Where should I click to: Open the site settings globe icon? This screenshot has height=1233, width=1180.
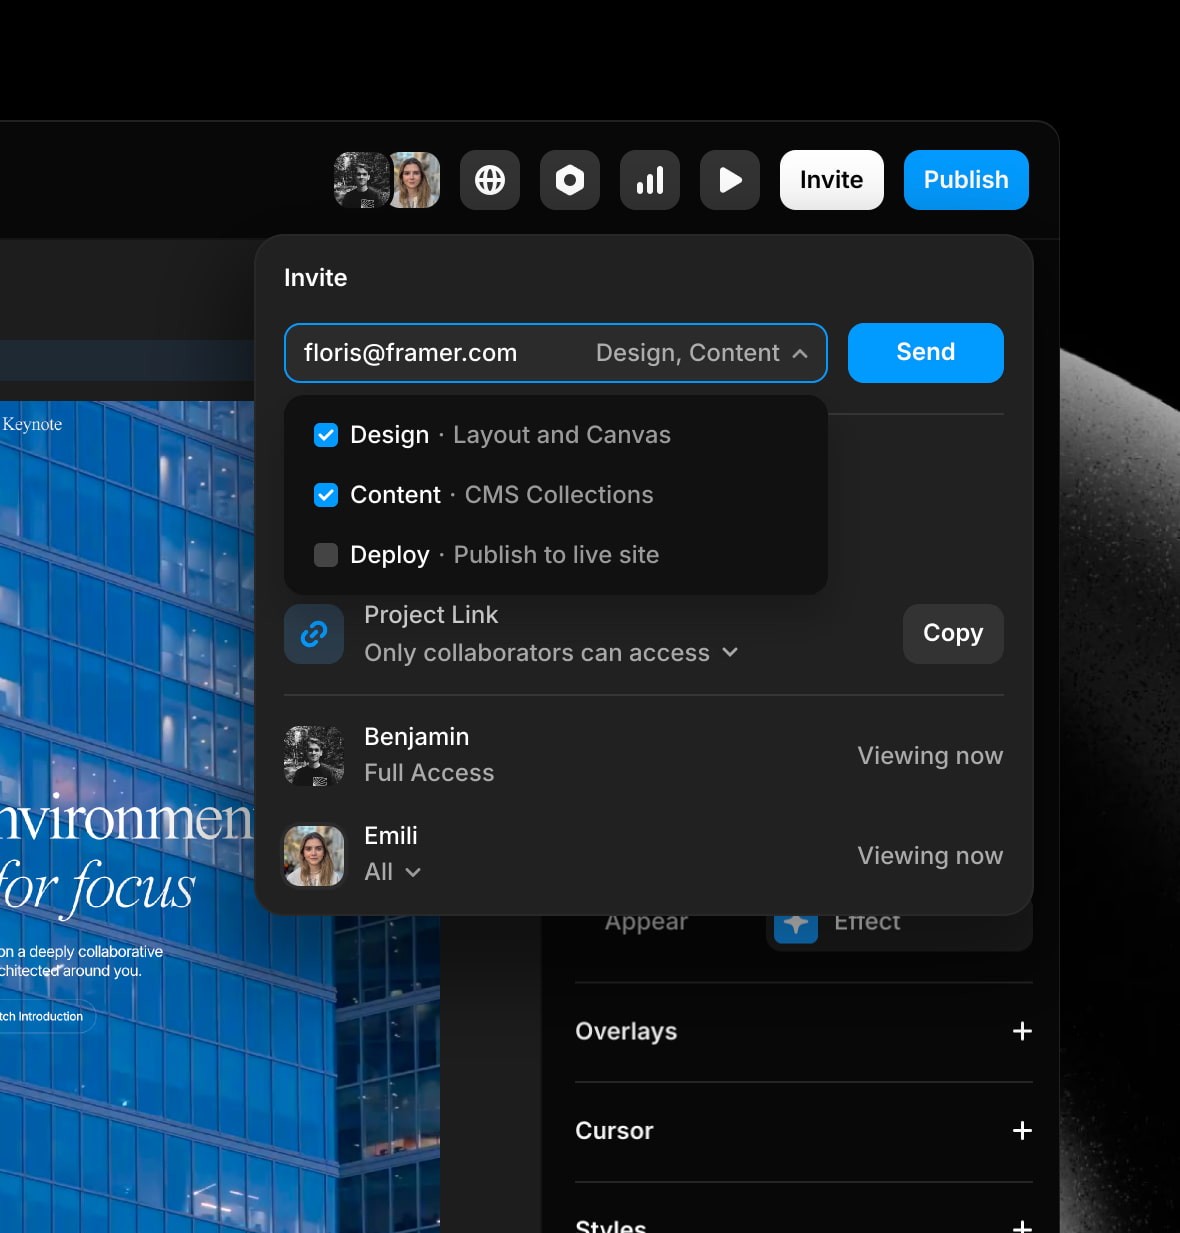(489, 180)
